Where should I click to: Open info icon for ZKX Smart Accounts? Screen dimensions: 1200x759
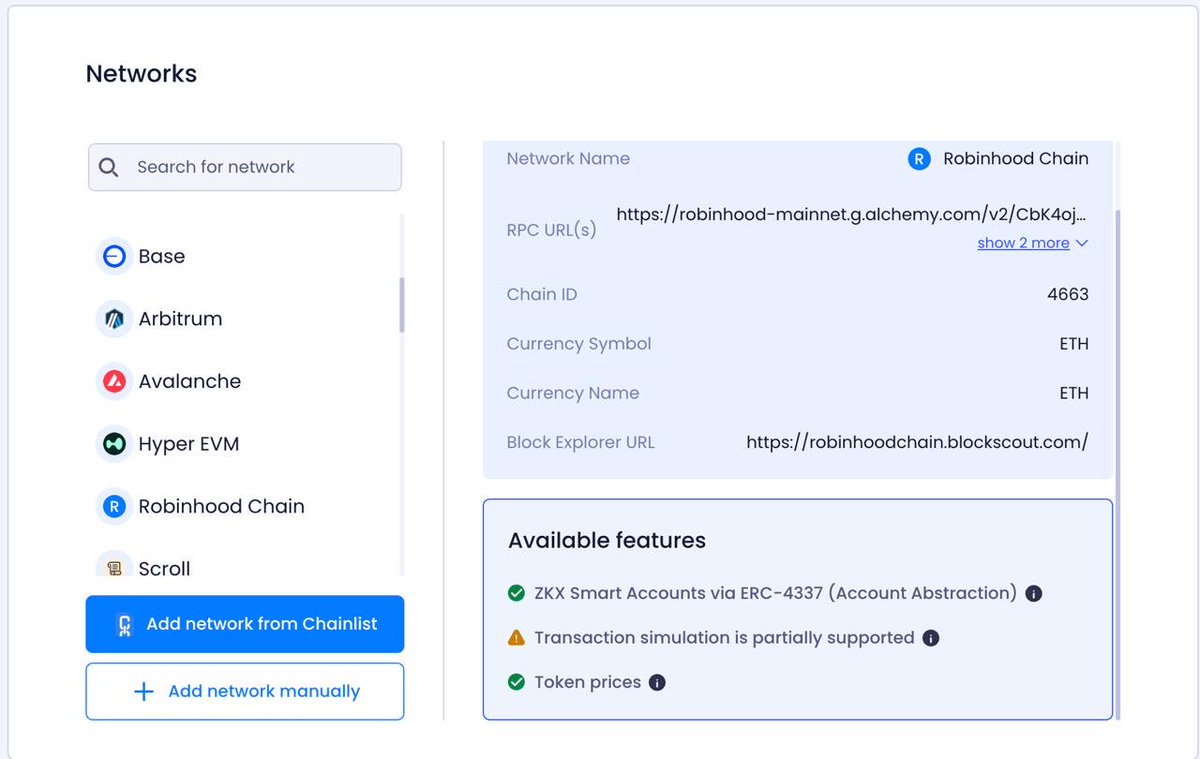[x=1034, y=593]
